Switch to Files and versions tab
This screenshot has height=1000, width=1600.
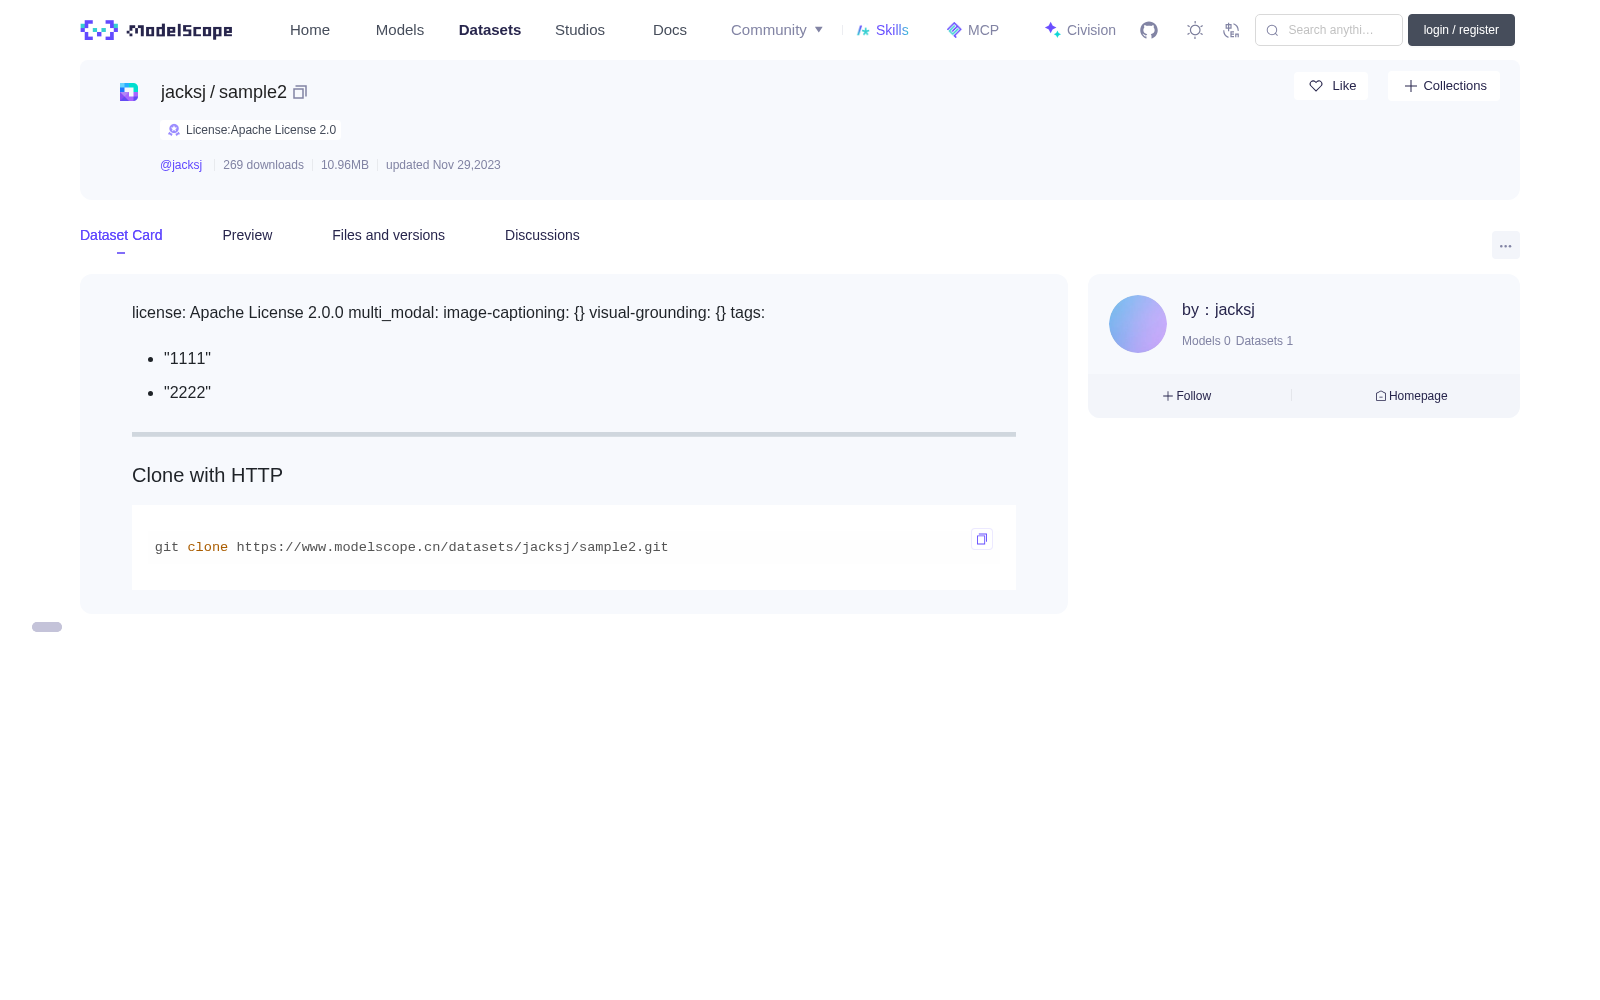[x=388, y=235]
